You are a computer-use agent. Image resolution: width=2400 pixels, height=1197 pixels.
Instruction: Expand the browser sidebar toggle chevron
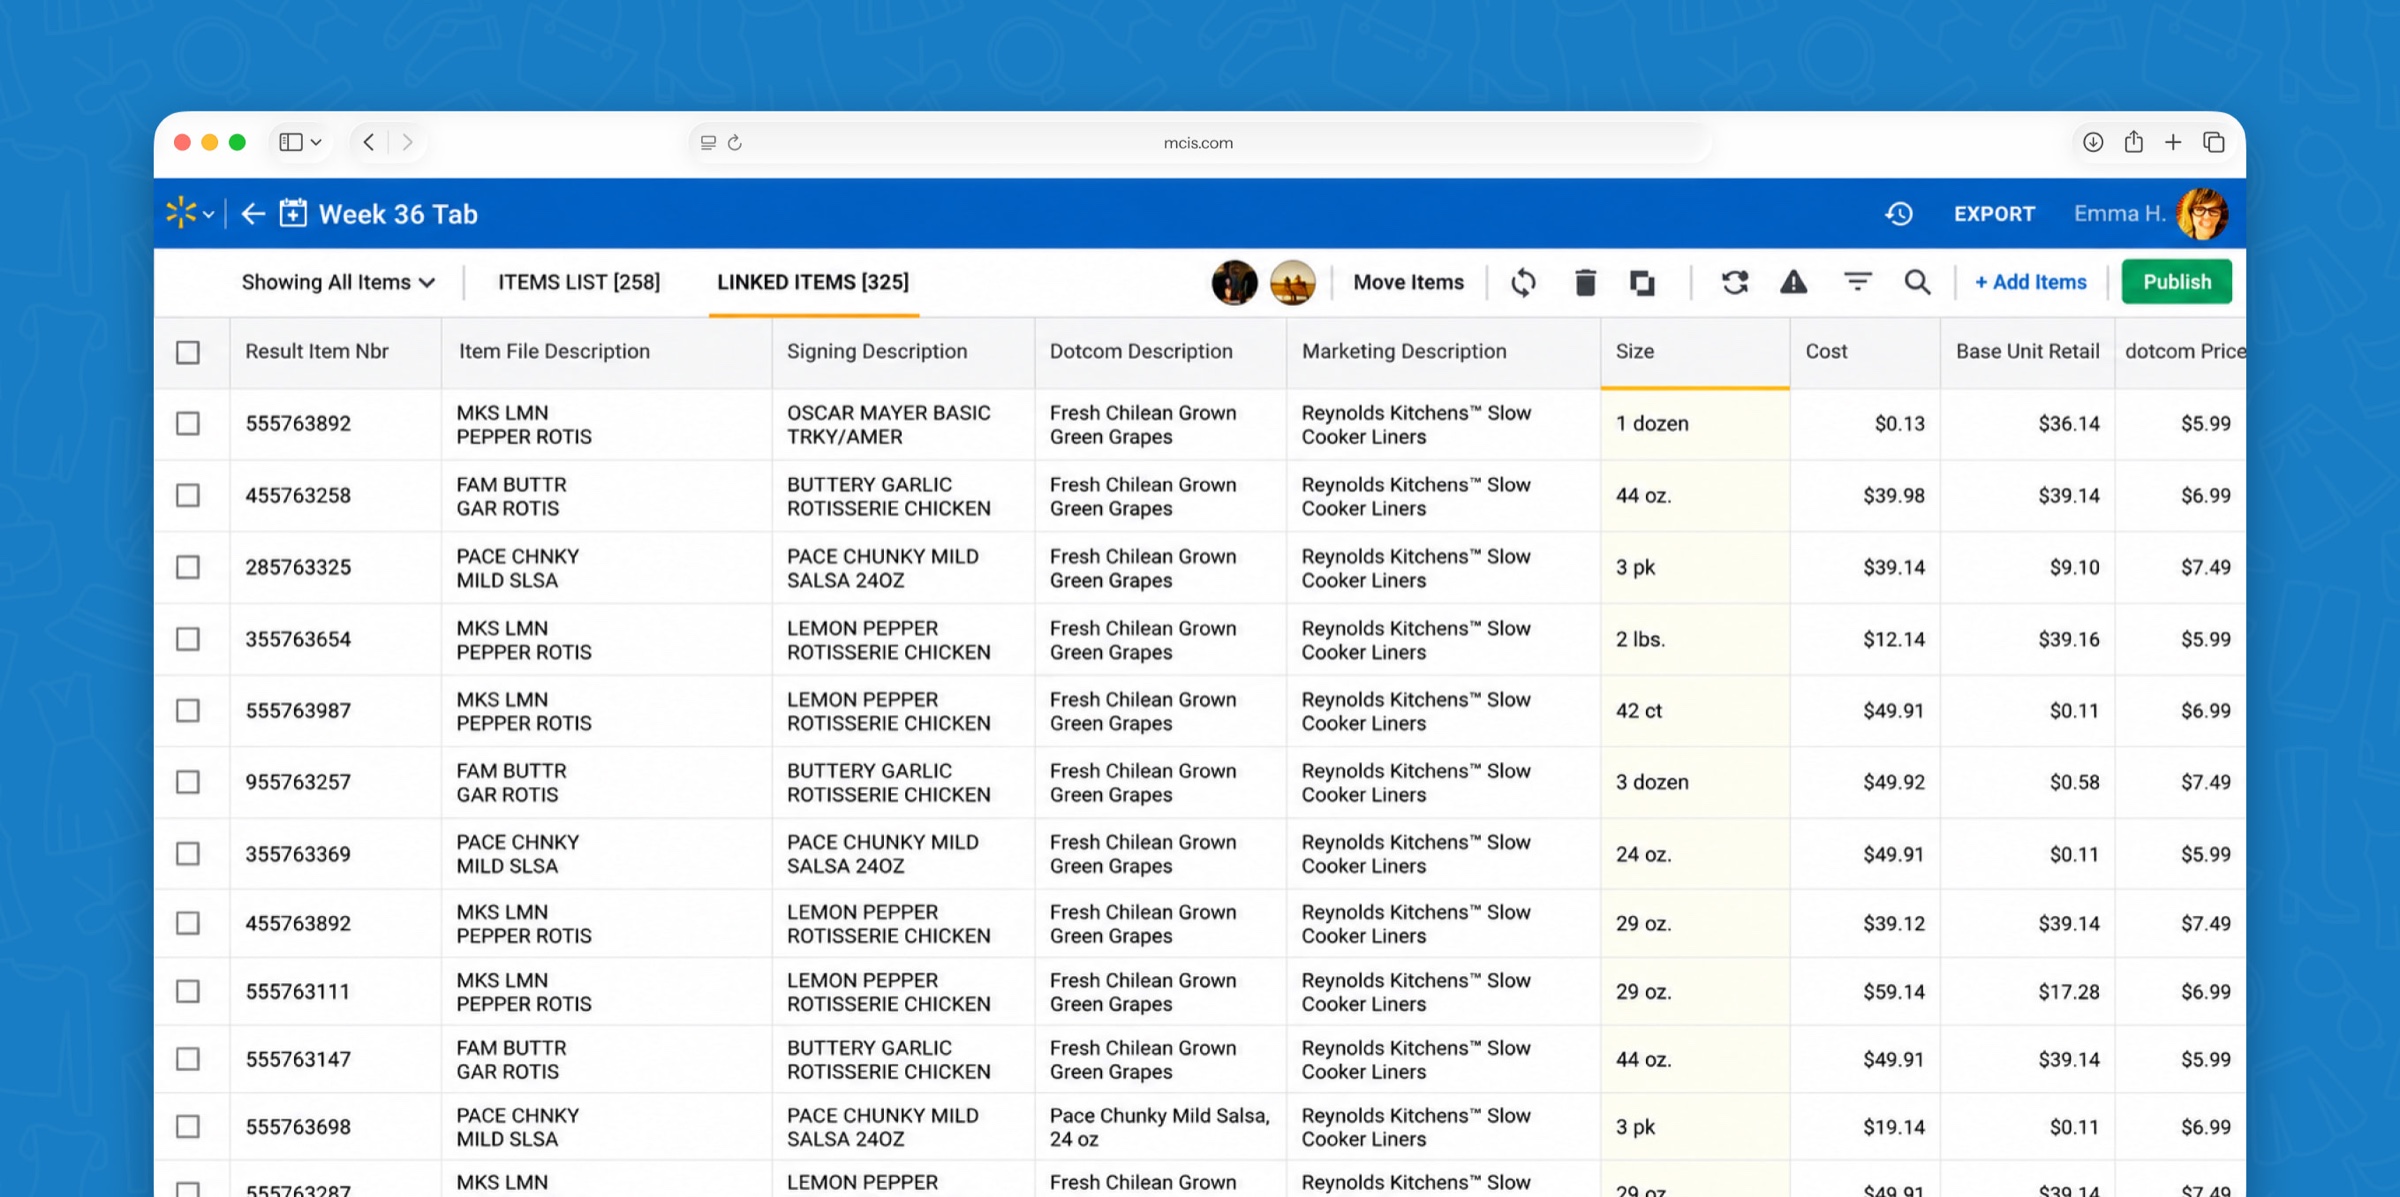[x=316, y=142]
